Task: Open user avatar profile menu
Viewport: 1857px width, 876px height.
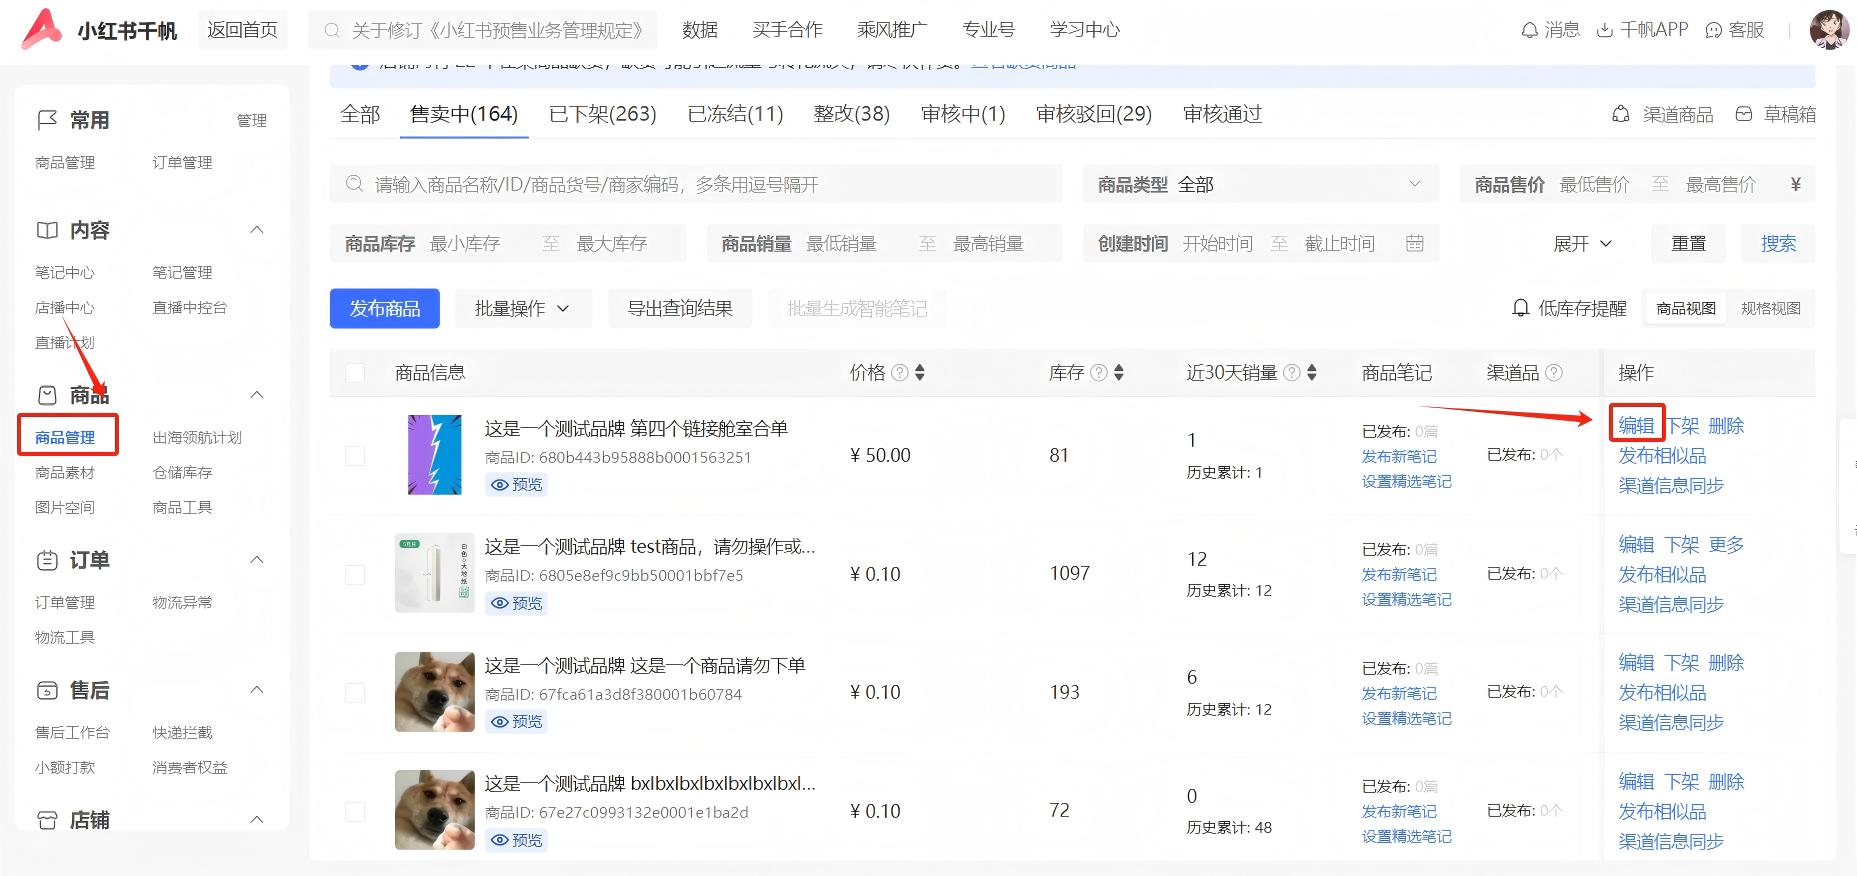Action: pyautogui.click(x=1829, y=30)
